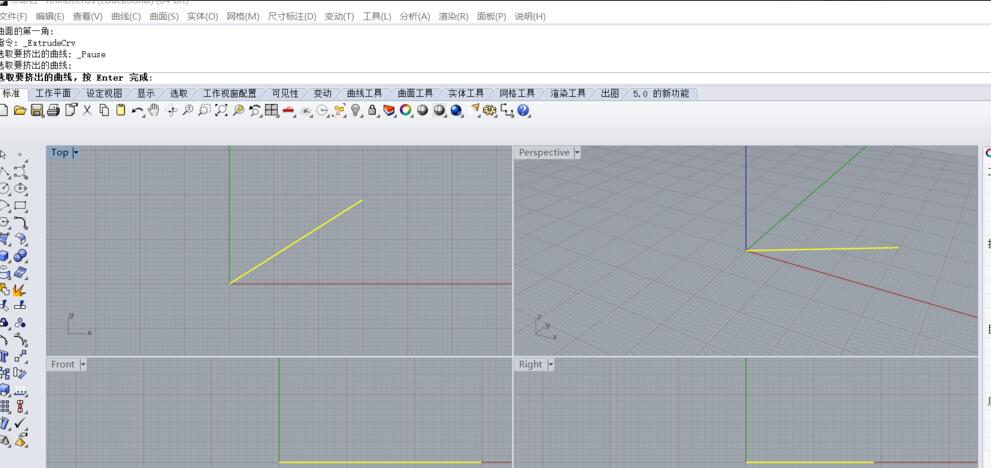Select the Ellipse tool in the sidebar
991x468 pixels.
[20, 188]
